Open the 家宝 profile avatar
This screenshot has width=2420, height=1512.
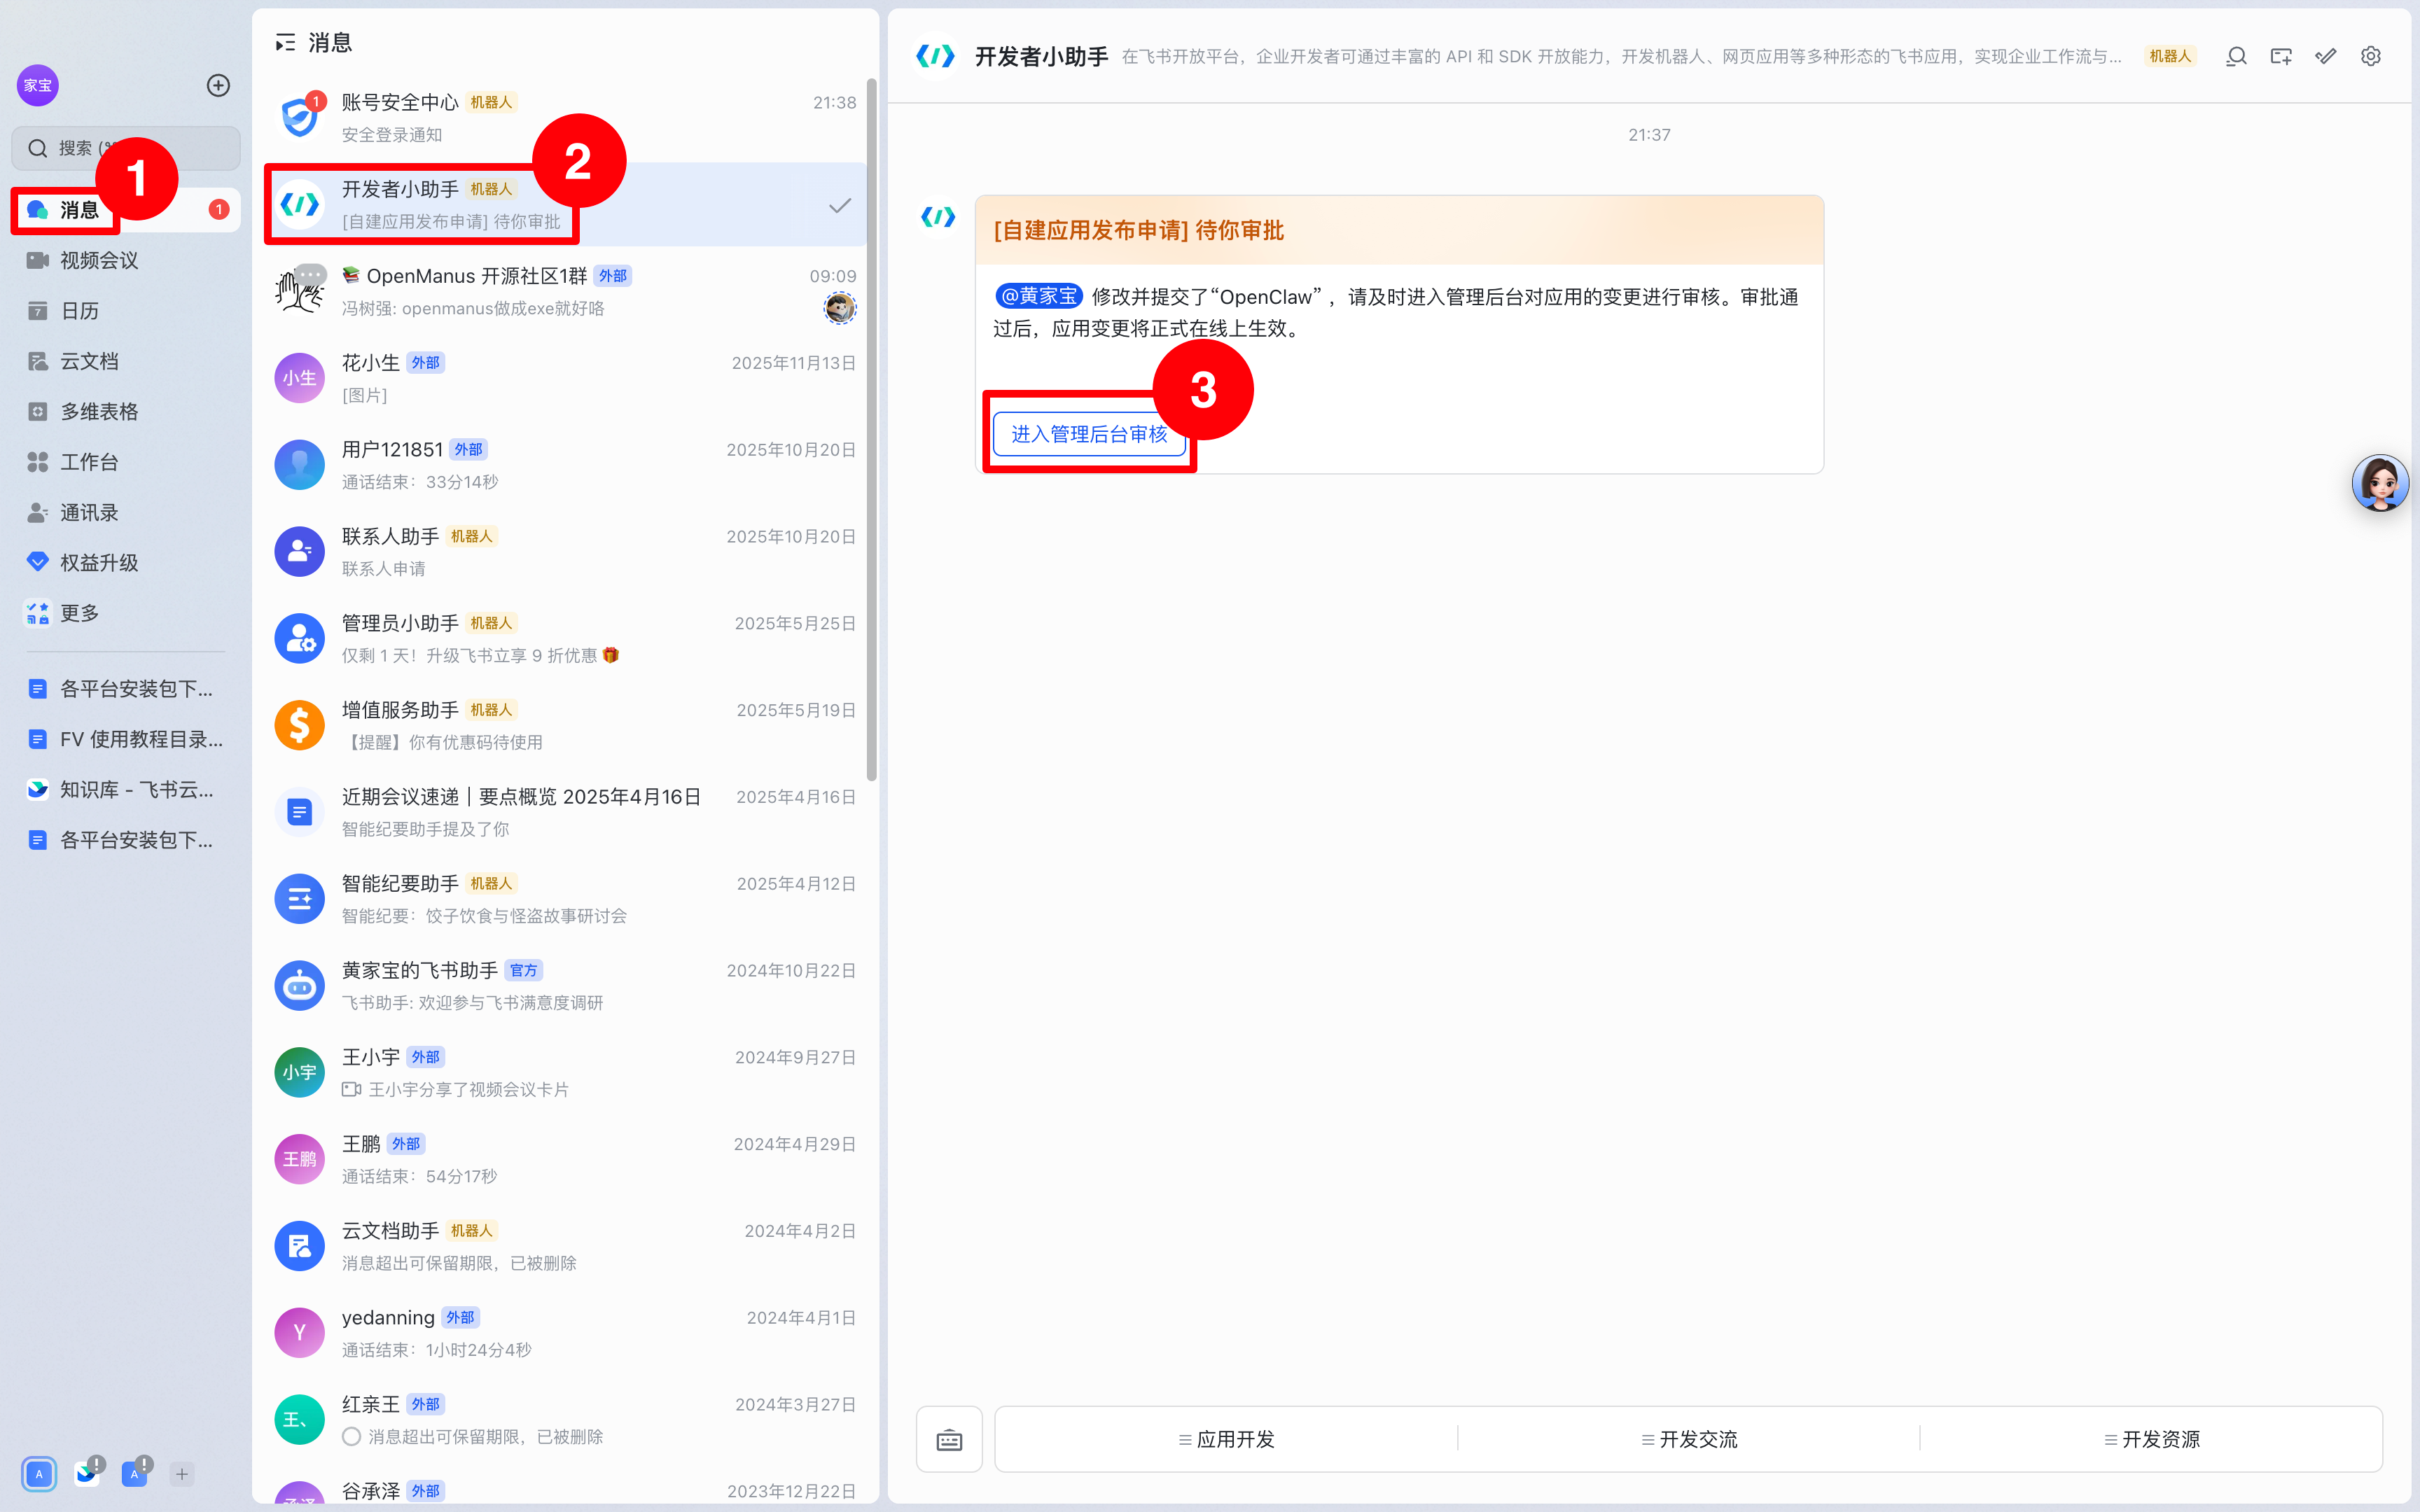click(38, 85)
